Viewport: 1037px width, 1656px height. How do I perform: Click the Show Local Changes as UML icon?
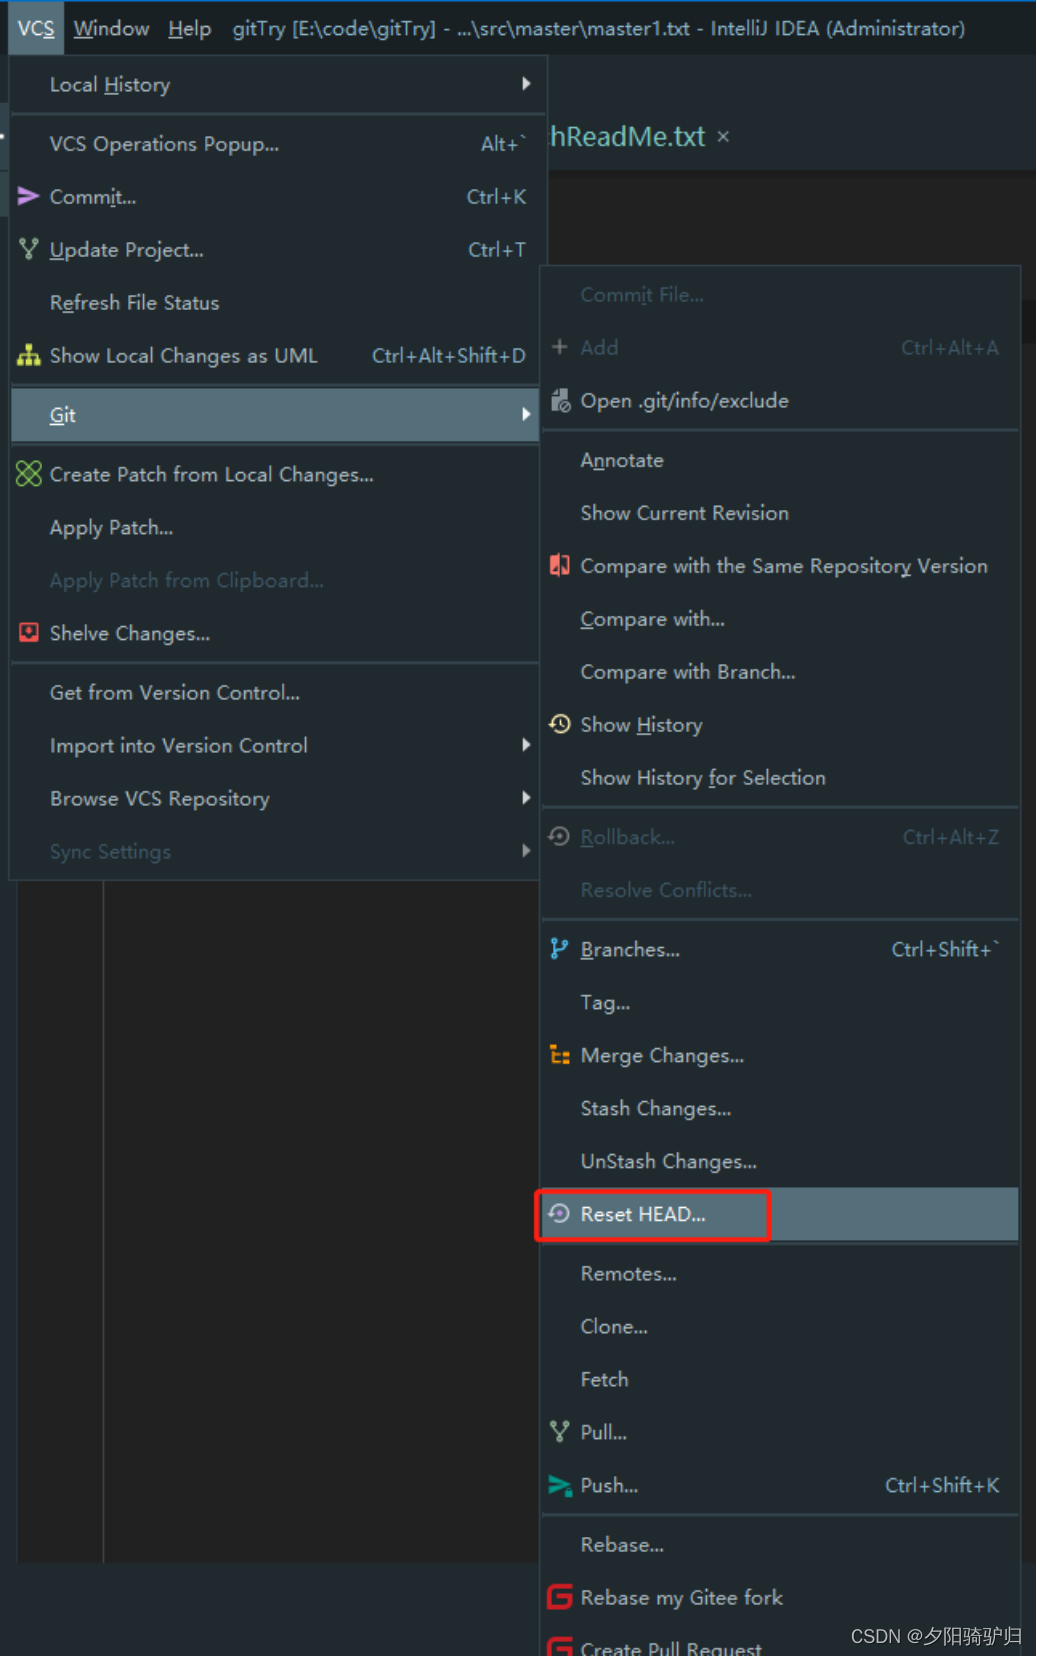click(x=28, y=355)
